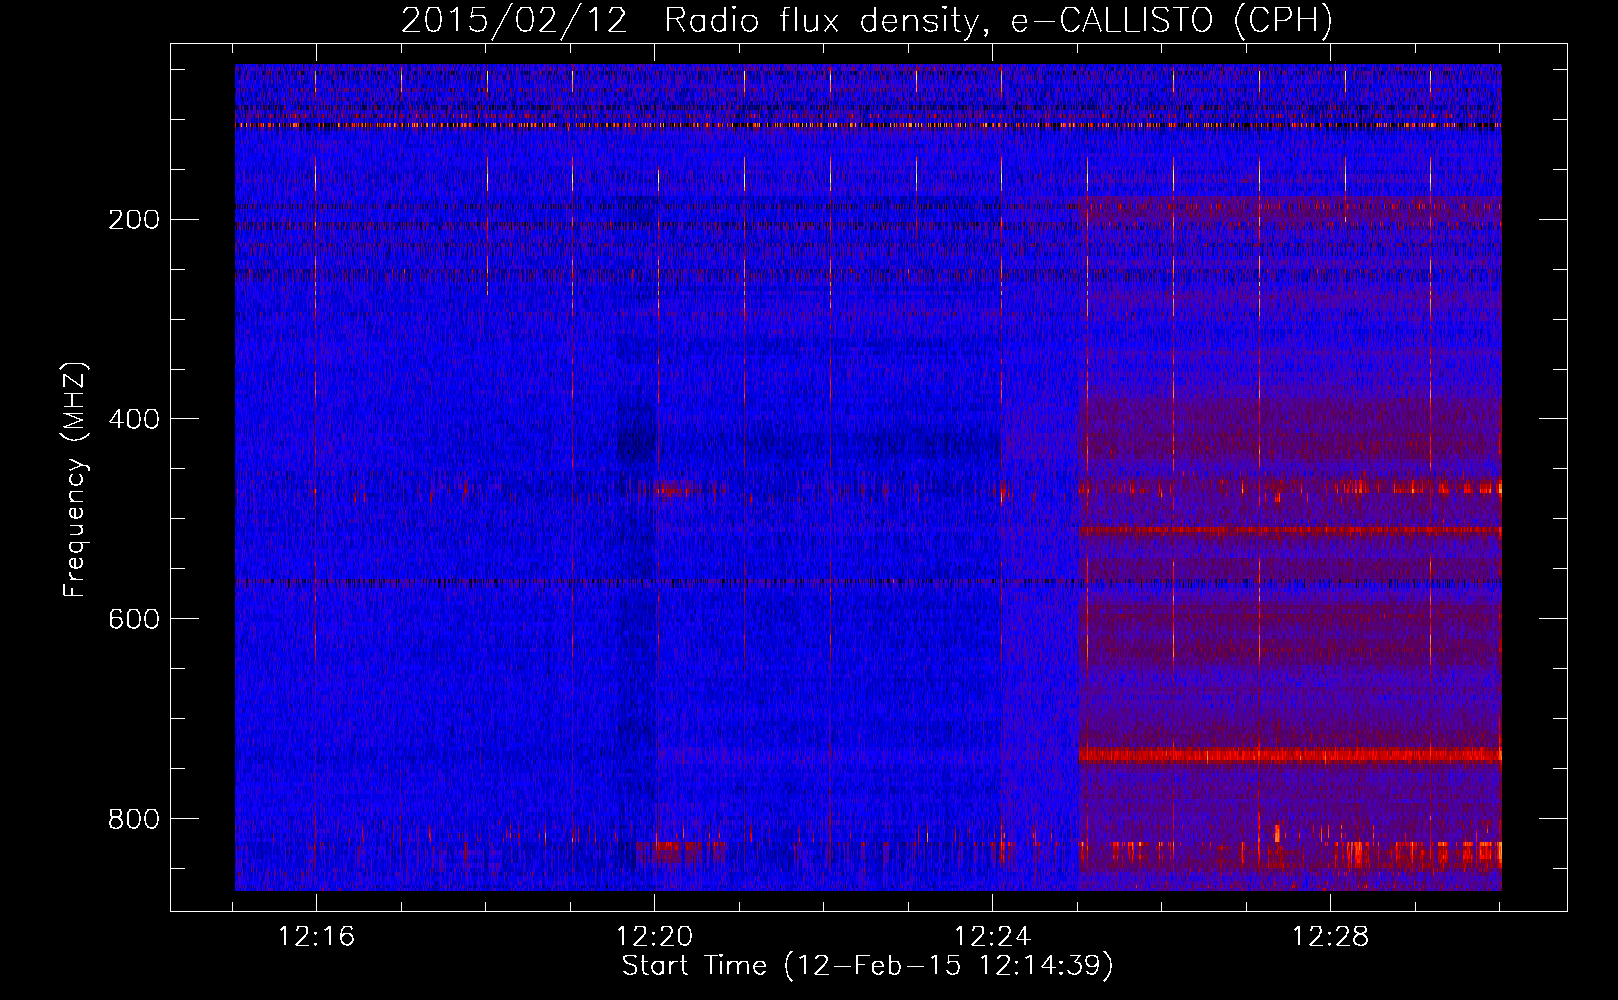The width and height of the screenshot is (1618, 1000).
Task: Click the 'Start Time (12-Feb-15 12:14:39)' label
Action: click(867, 966)
